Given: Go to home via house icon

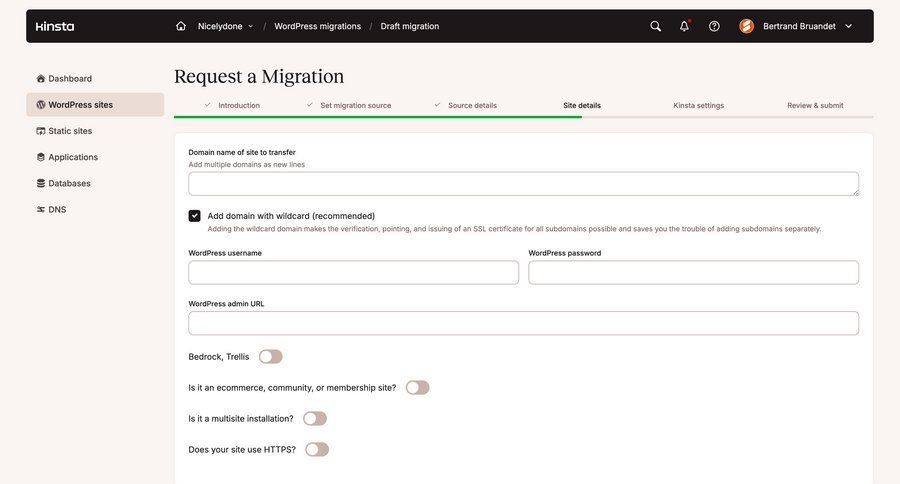Looking at the screenshot, I should click(181, 26).
